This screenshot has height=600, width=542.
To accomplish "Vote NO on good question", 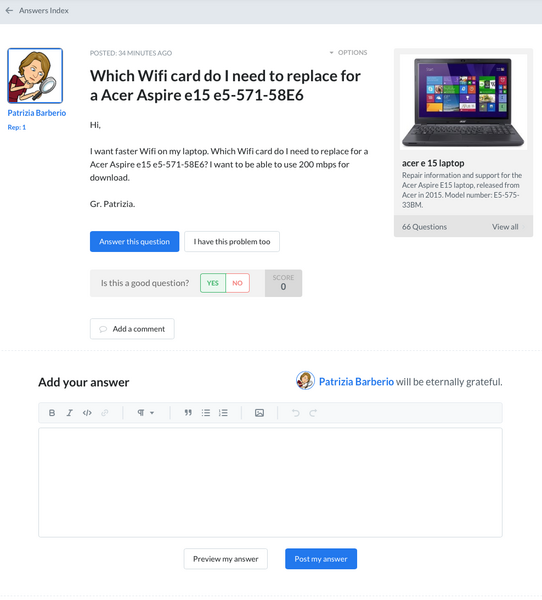I will pos(238,283).
